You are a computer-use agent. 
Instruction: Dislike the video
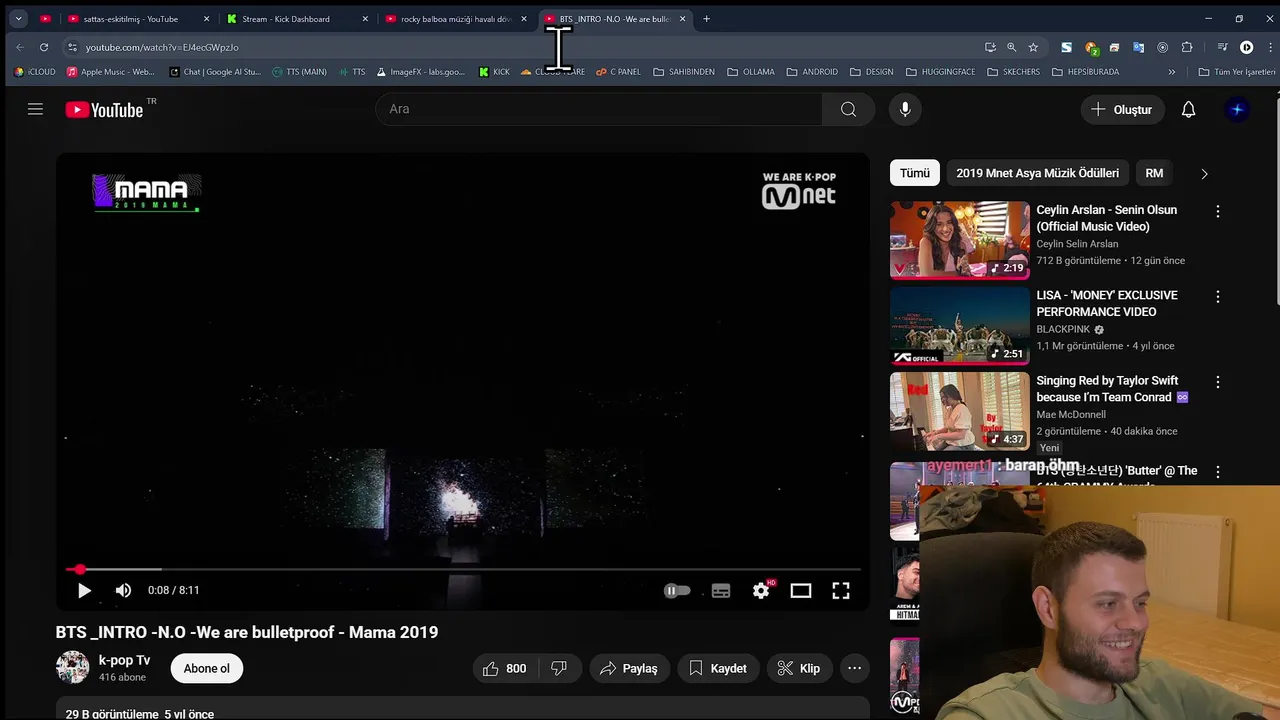559,668
